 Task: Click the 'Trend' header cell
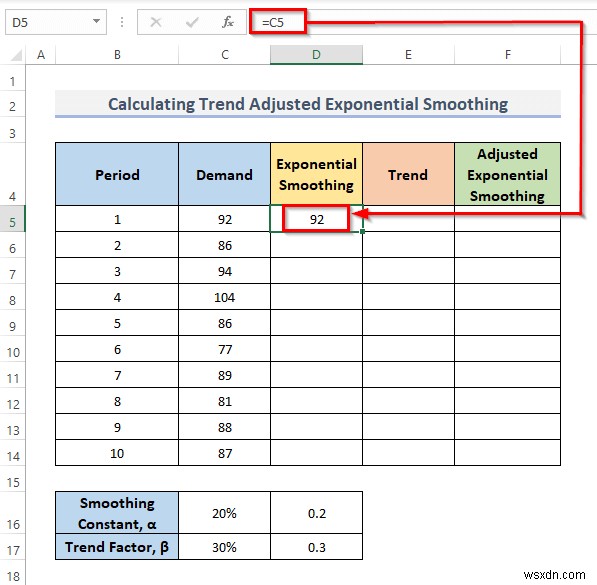(408, 174)
